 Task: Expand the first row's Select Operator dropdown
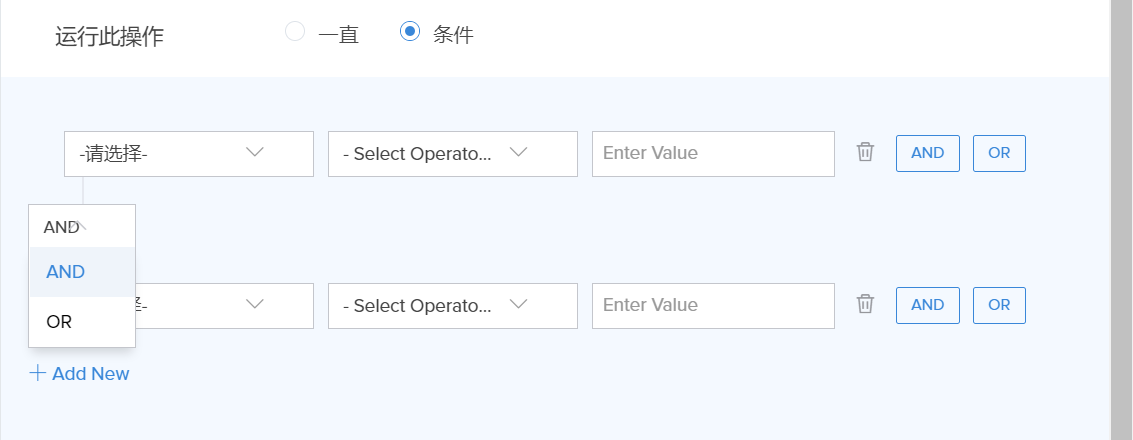[452, 153]
